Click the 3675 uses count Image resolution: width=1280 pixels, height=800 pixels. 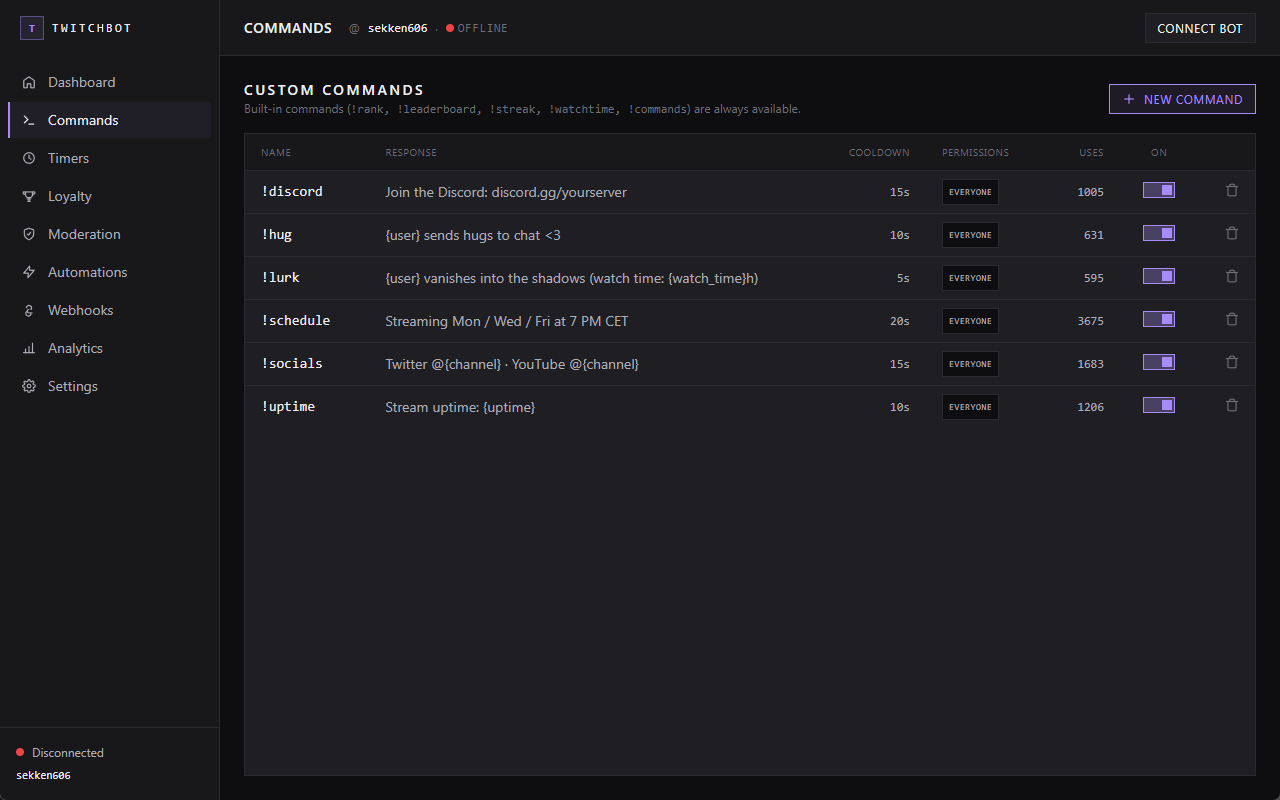tap(1090, 321)
